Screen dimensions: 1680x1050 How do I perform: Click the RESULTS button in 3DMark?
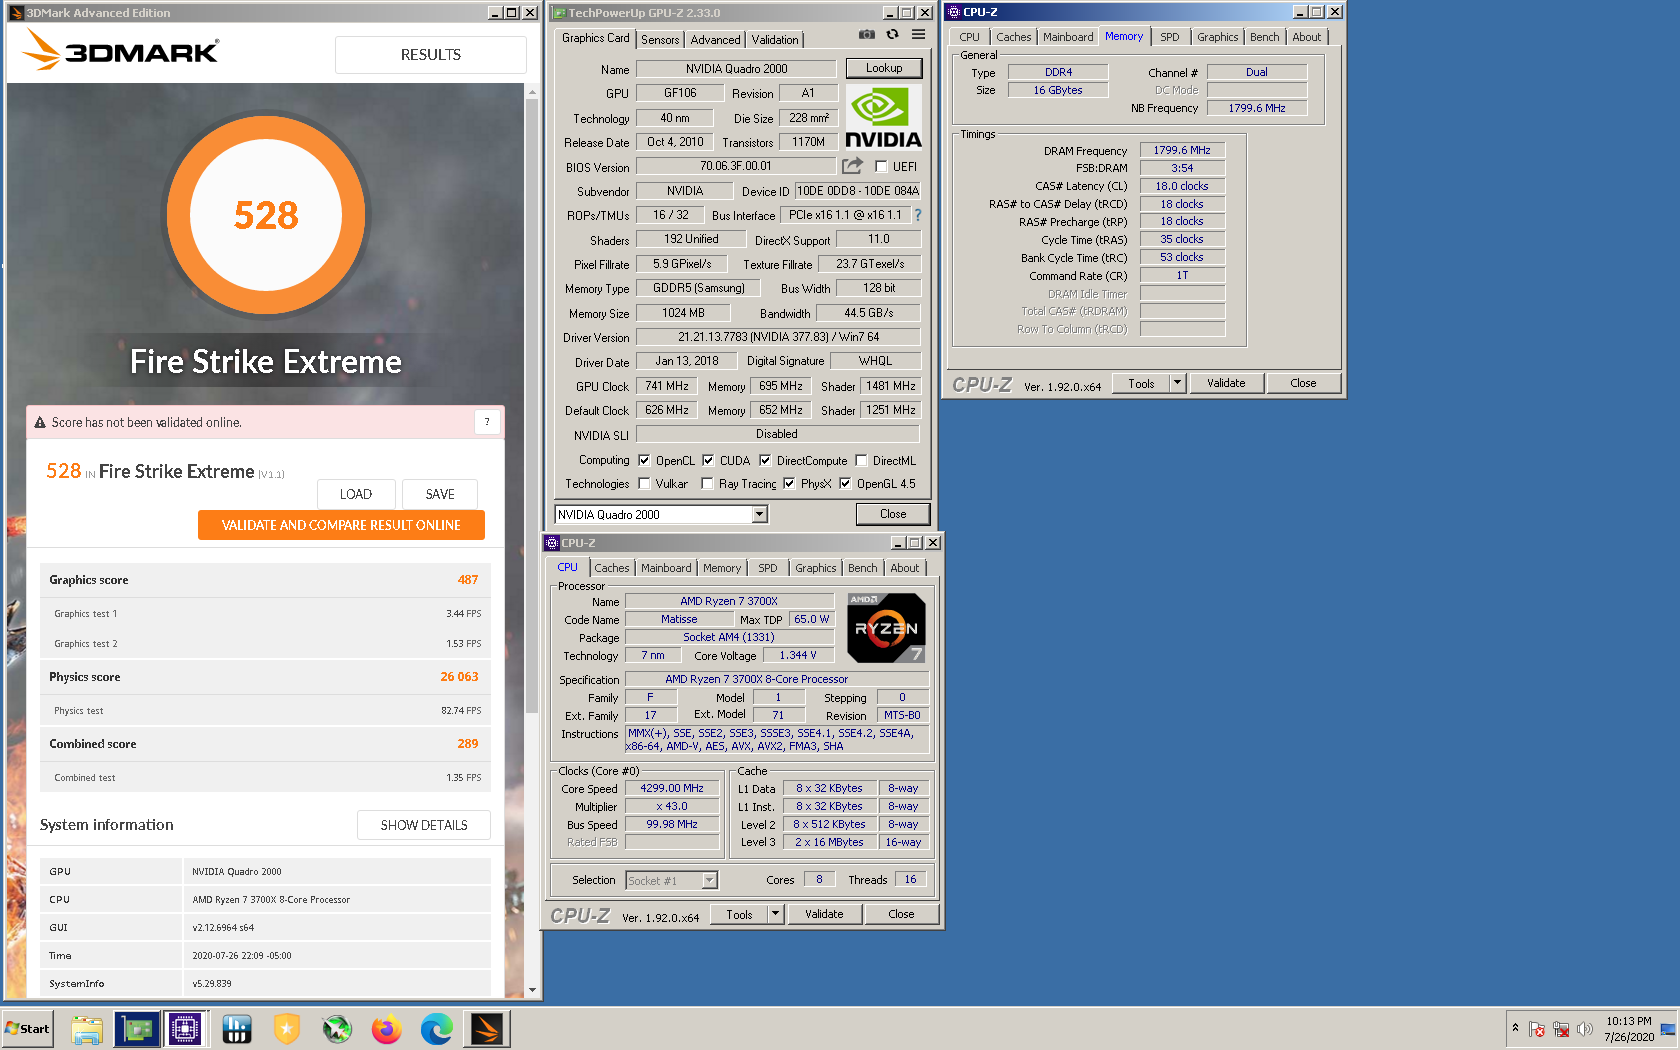point(430,55)
